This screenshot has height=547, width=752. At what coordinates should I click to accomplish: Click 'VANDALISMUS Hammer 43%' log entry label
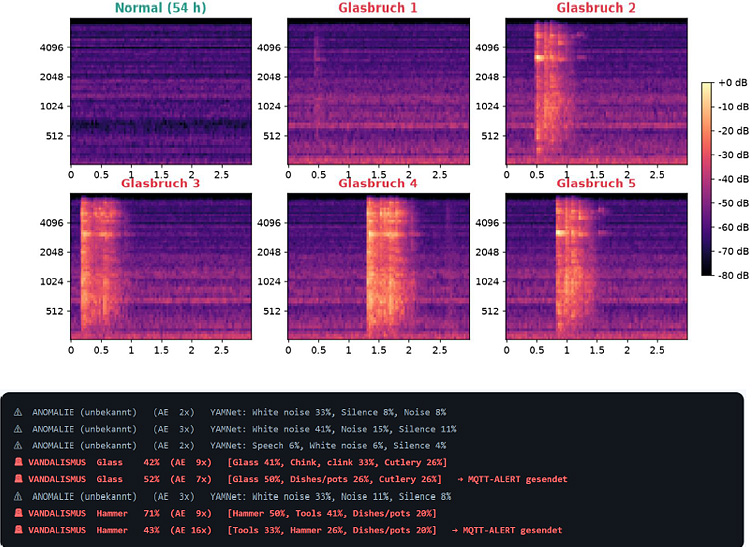[x=94, y=530]
